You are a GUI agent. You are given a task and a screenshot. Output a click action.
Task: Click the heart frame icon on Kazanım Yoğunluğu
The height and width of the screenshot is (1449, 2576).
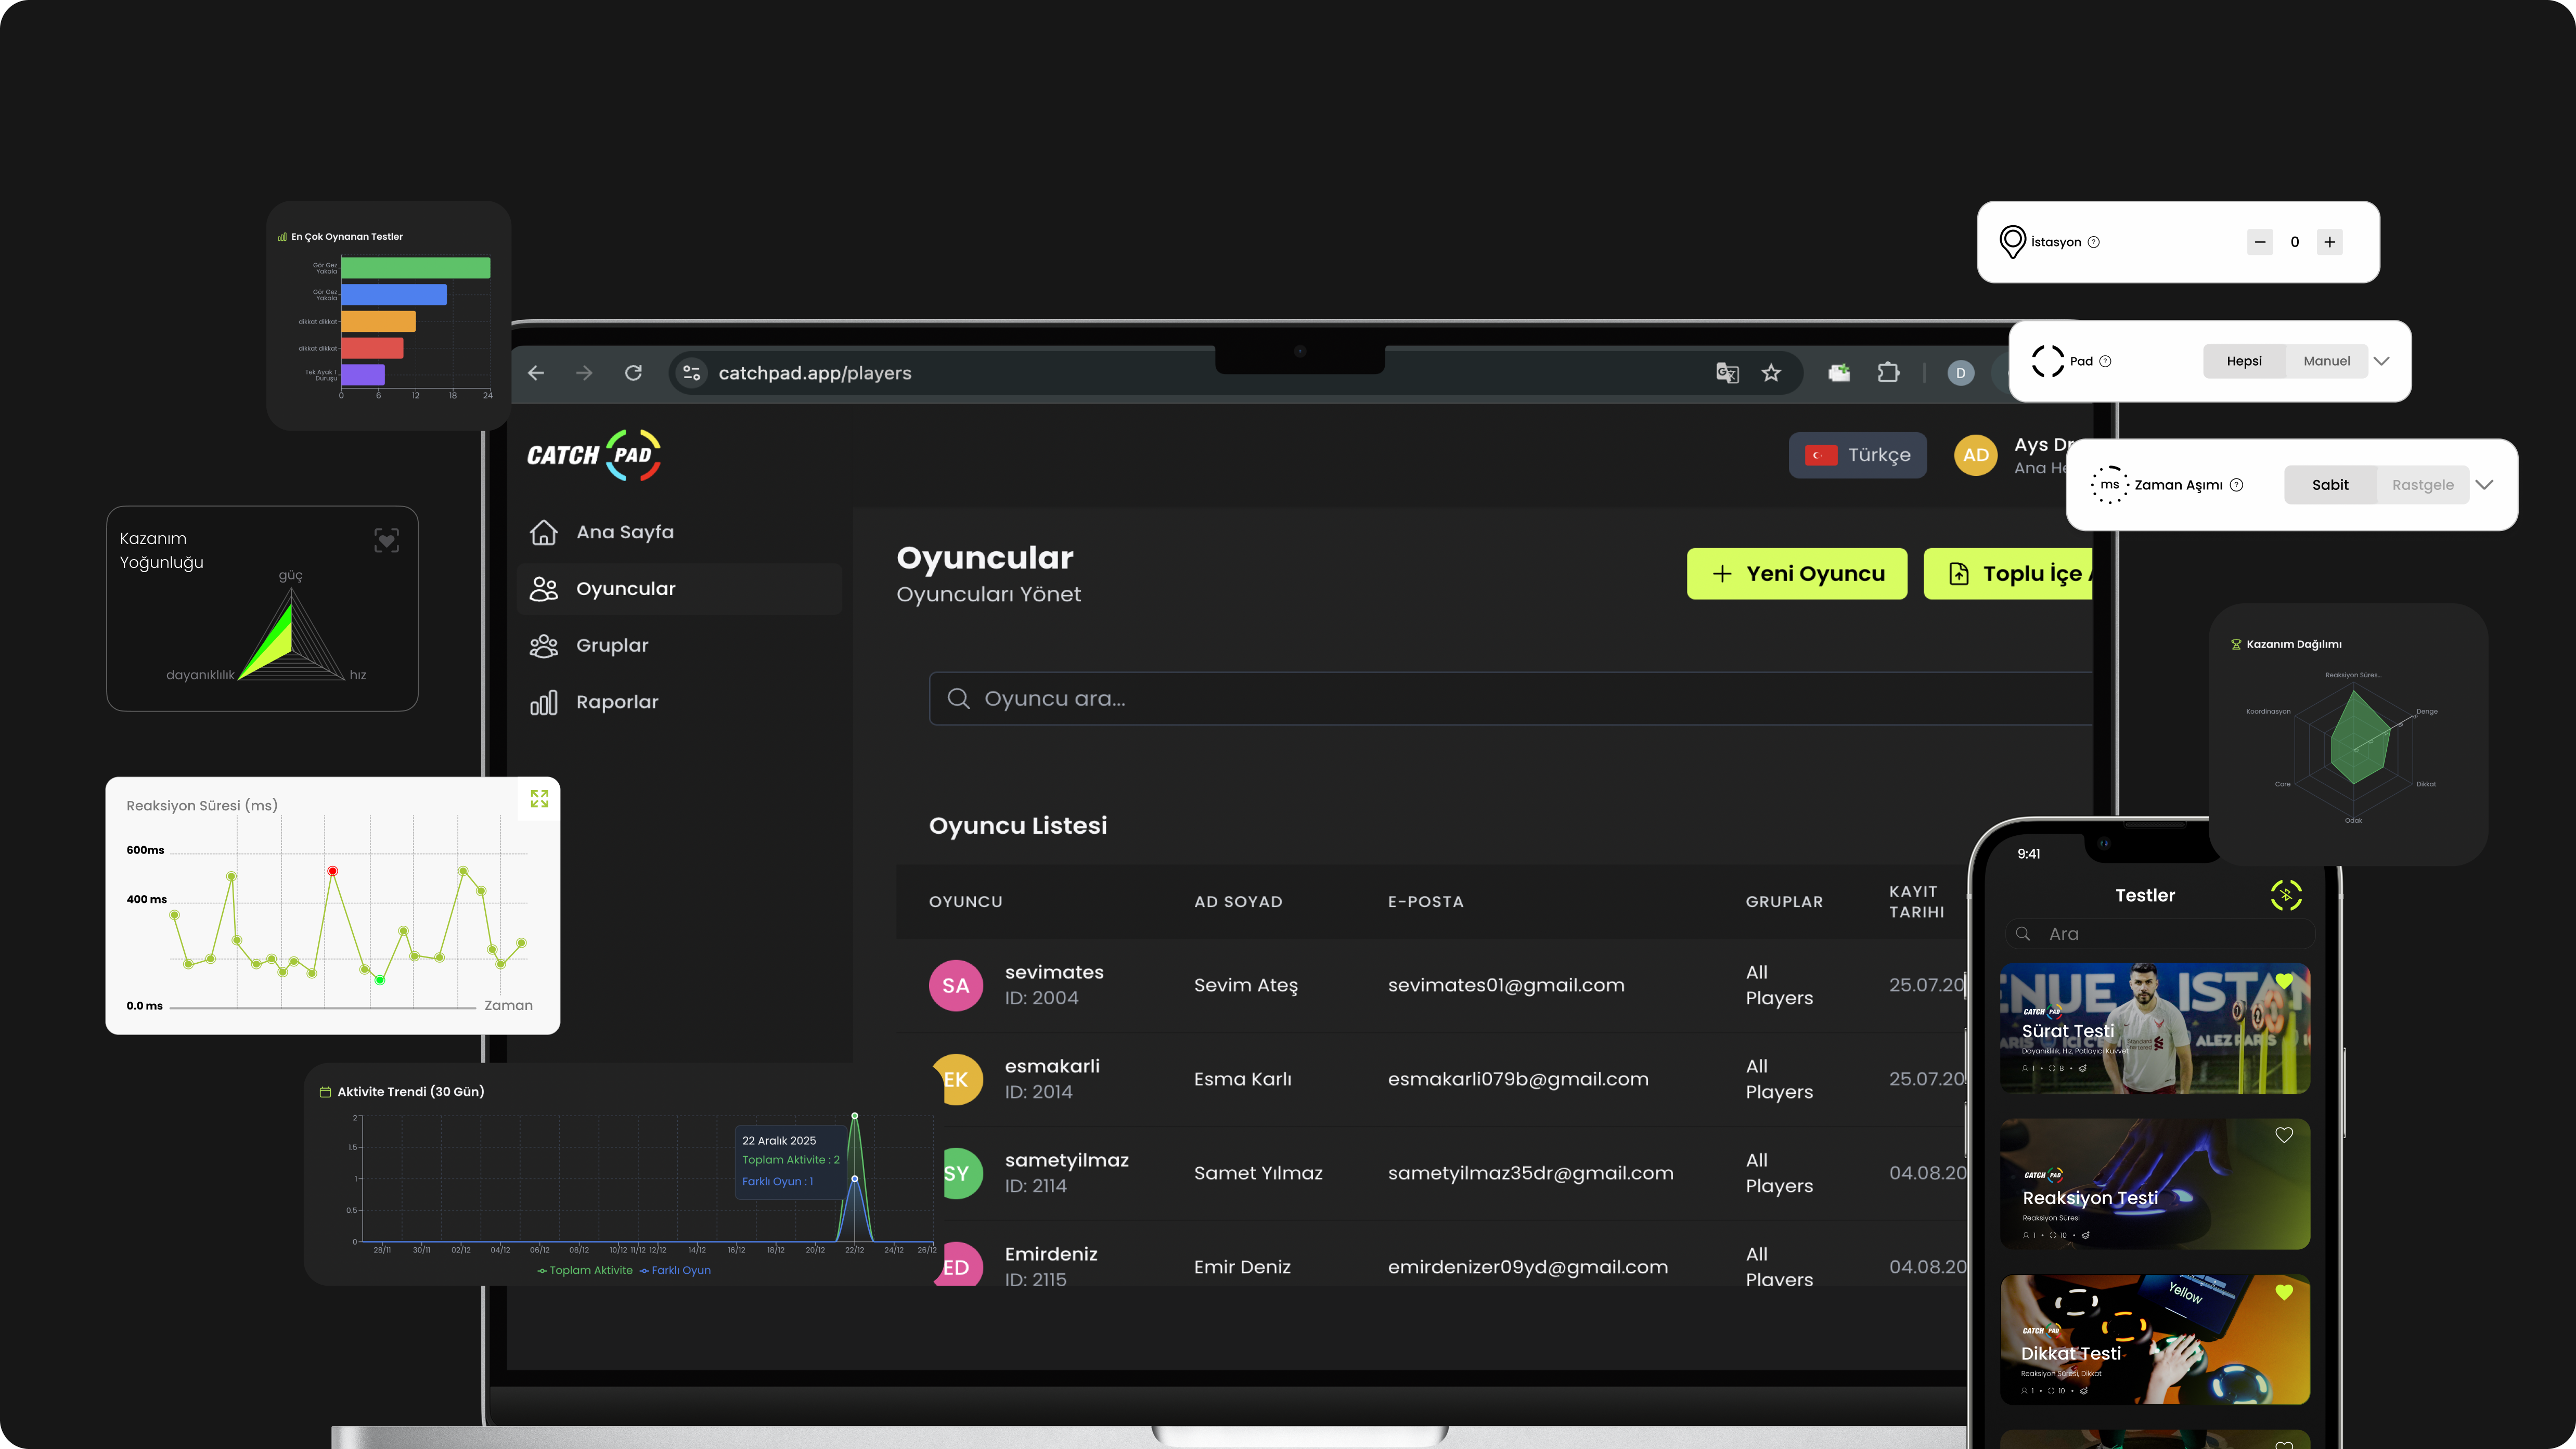point(386,541)
